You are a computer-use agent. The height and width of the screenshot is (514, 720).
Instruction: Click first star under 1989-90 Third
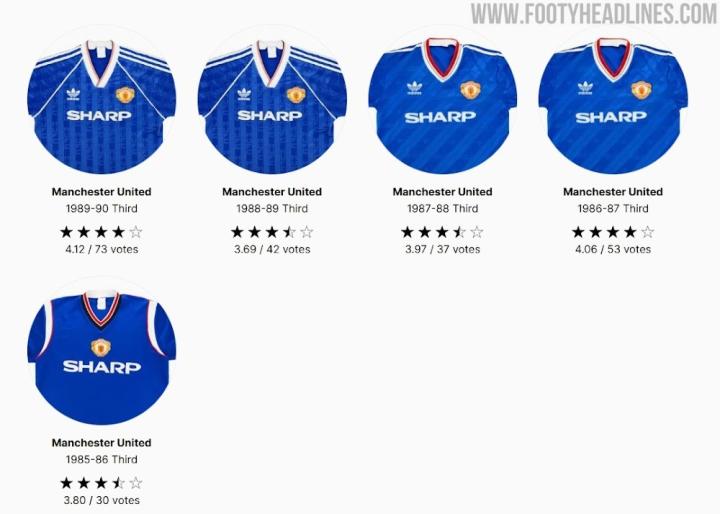click(67, 232)
